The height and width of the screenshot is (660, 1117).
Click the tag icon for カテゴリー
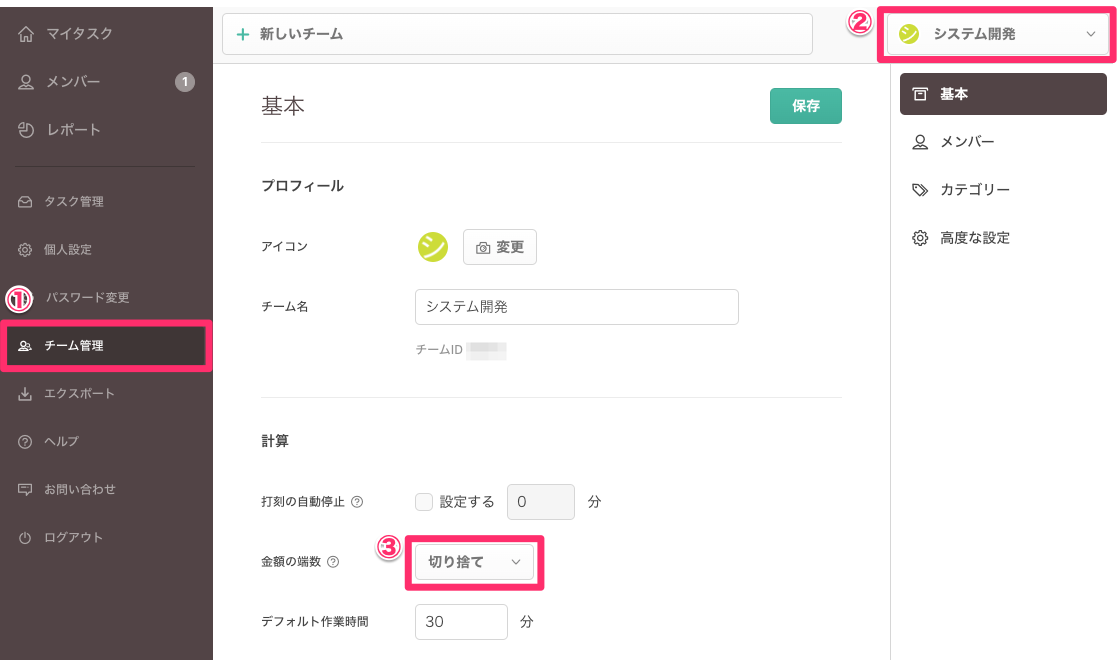tap(920, 190)
